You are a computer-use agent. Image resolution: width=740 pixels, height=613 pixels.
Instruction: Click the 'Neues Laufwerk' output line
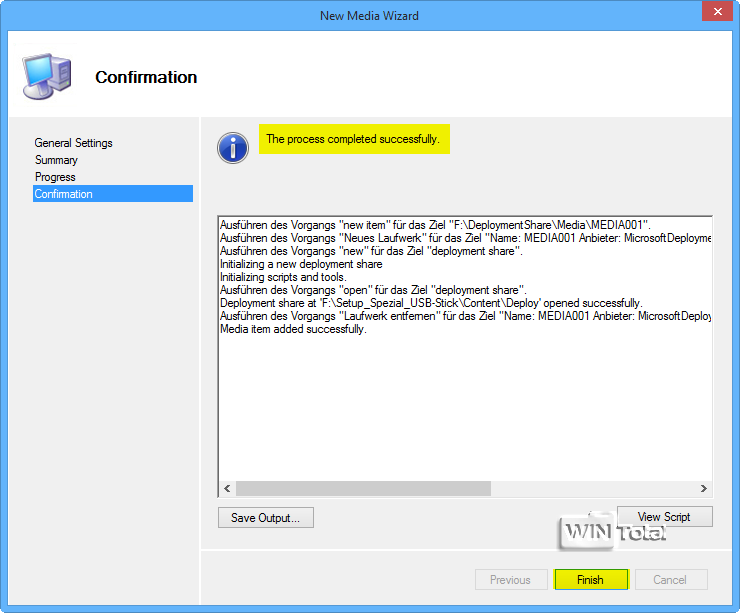click(465, 238)
